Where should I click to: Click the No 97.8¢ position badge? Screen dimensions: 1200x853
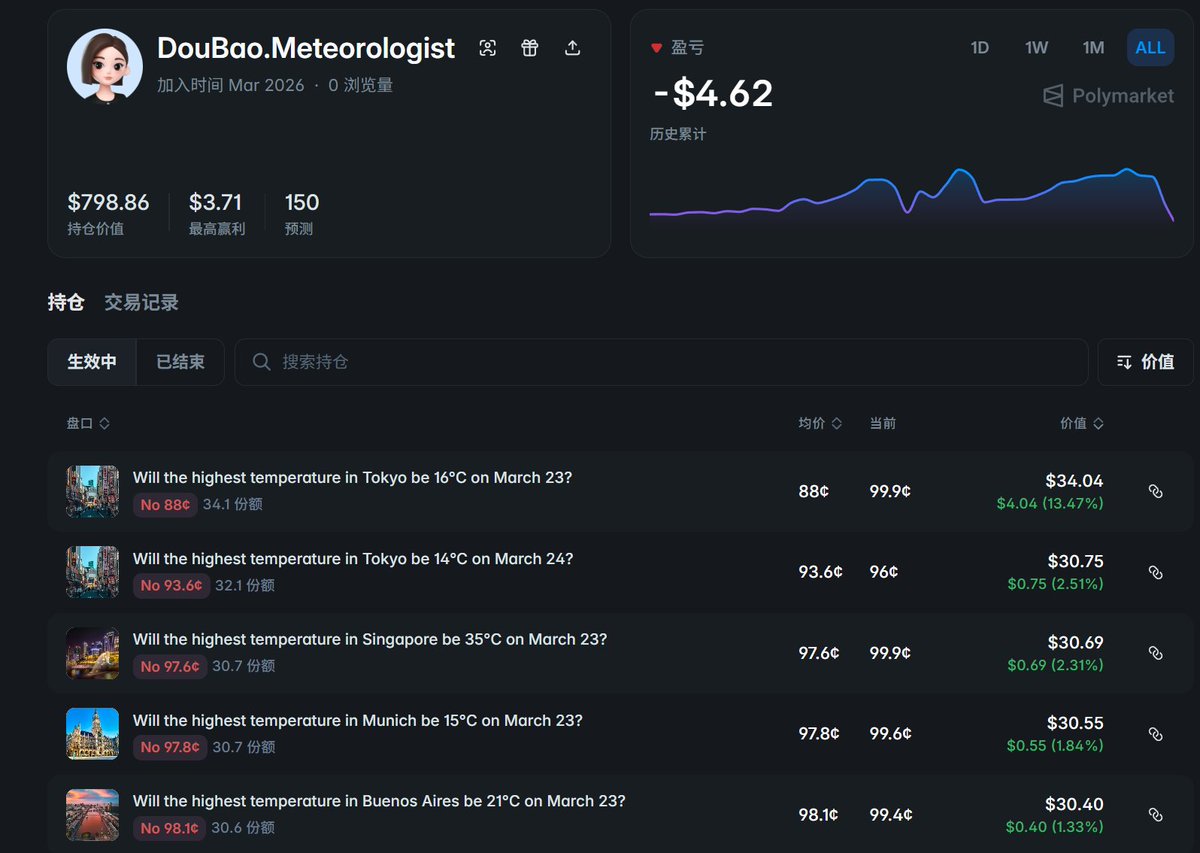170,748
